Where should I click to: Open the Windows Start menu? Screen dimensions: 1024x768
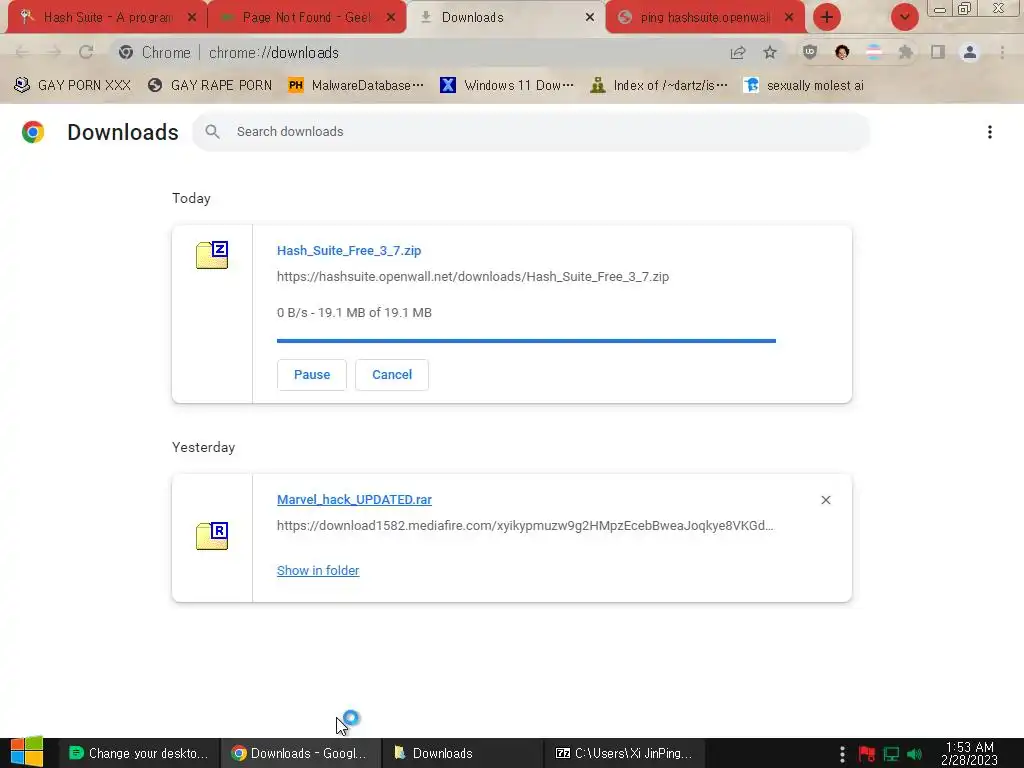[x=27, y=752]
